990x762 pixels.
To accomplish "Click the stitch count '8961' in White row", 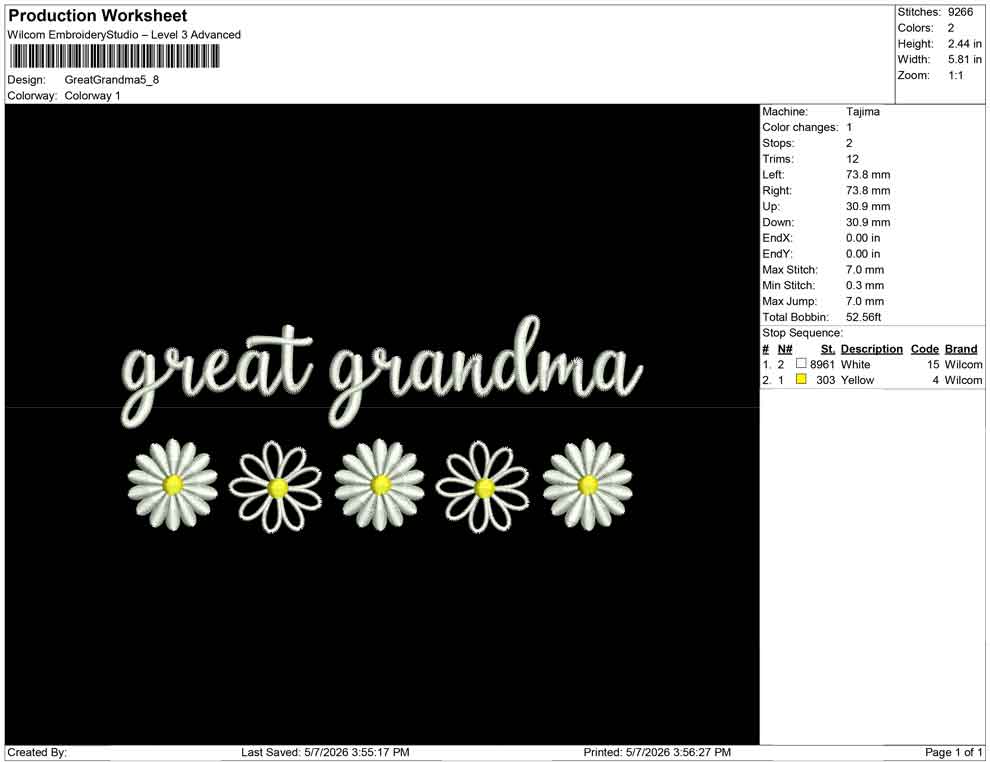I will [x=822, y=364].
